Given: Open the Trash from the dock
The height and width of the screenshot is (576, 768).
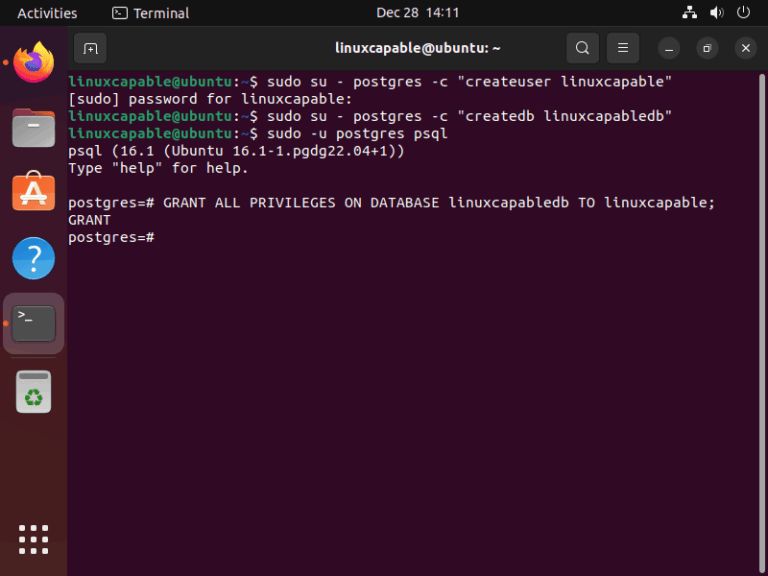Looking at the screenshot, I should coord(33,391).
